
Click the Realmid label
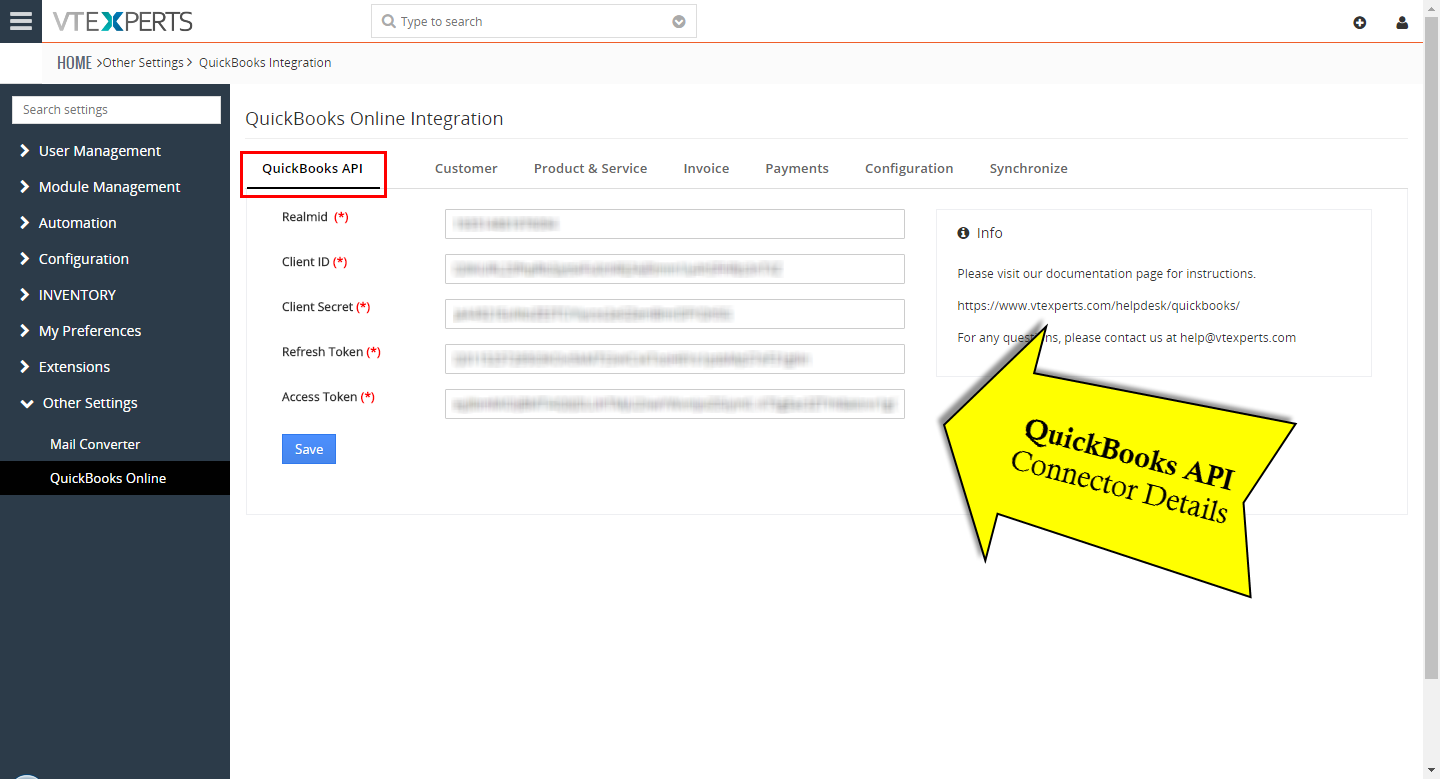[304, 217]
